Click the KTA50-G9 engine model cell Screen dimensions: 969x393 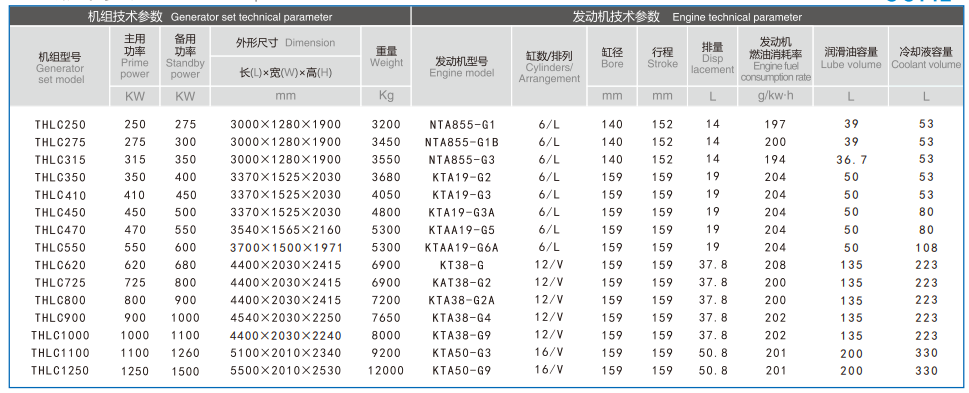coord(461,371)
